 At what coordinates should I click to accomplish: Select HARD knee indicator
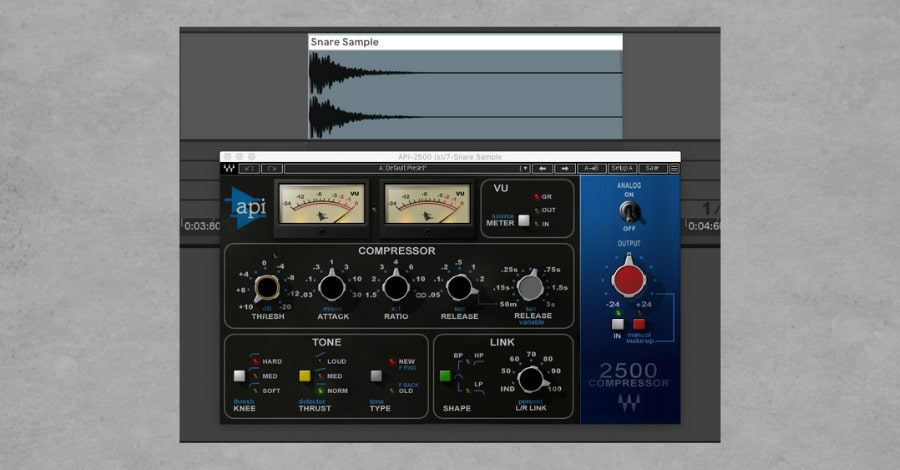[x=255, y=362]
